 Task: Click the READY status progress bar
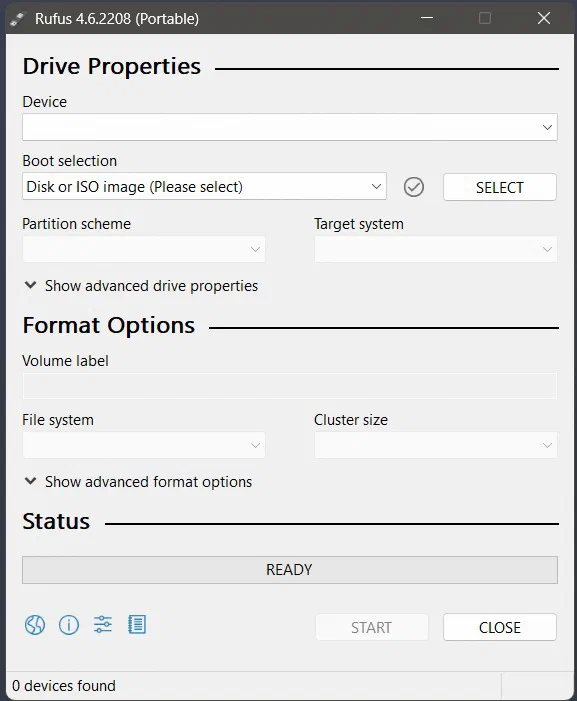[x=290, y=570]
